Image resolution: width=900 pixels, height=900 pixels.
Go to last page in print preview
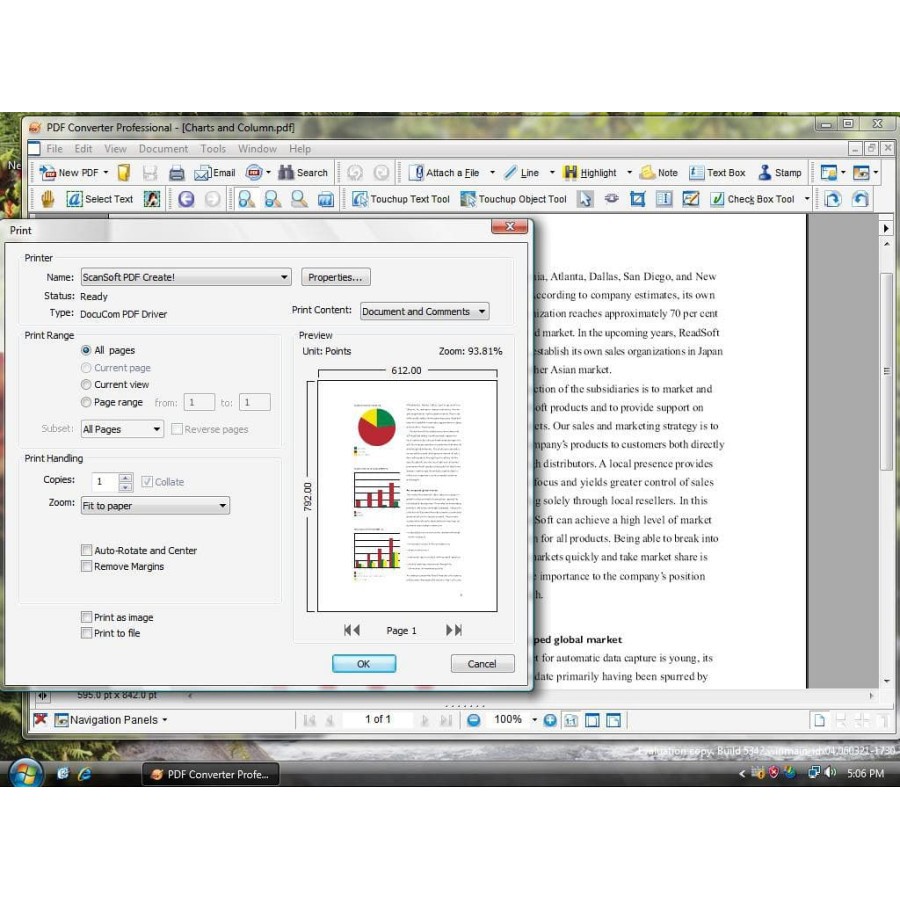coord(454,630)
